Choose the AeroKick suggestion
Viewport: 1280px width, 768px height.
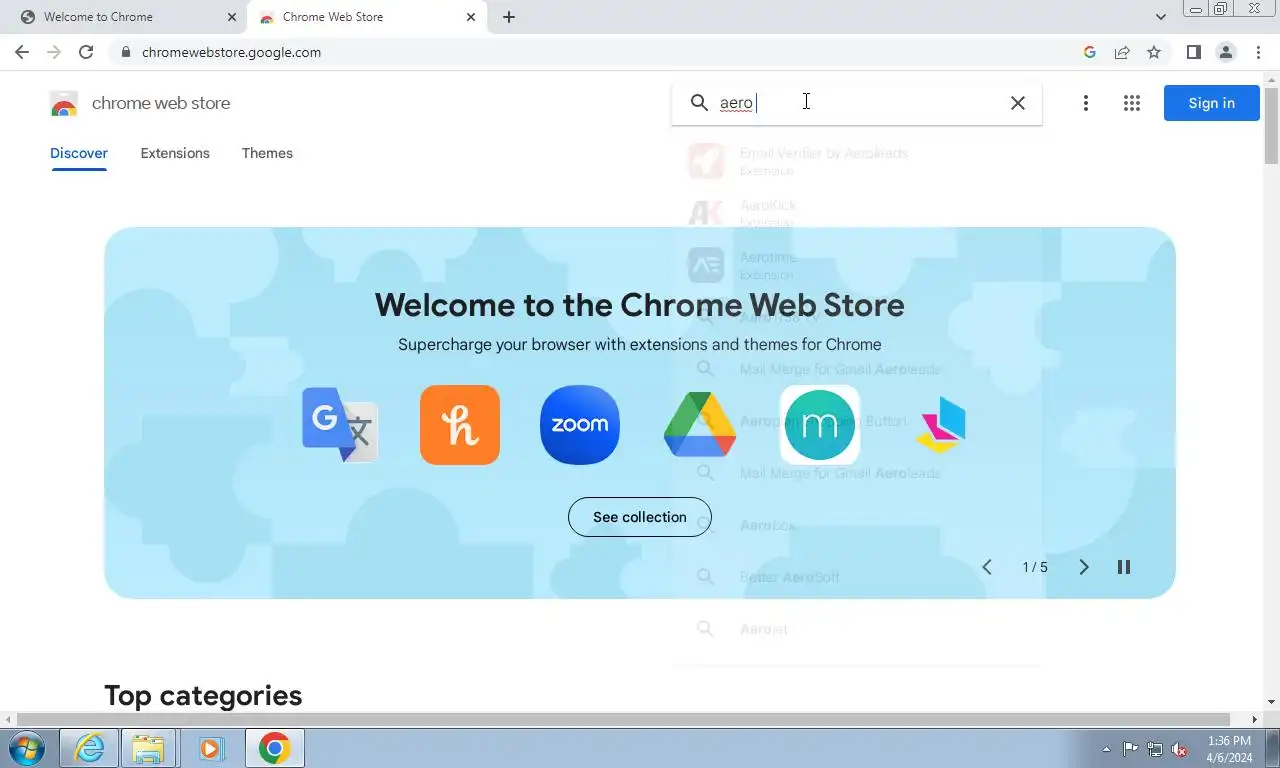click(x=857, y=213)
